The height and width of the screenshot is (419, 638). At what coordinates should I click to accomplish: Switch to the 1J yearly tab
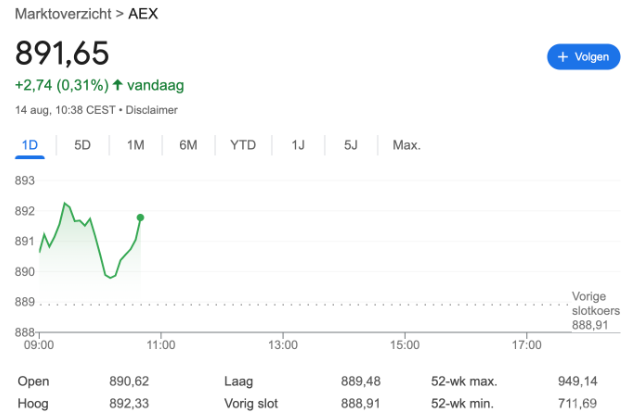pos(298,145)
